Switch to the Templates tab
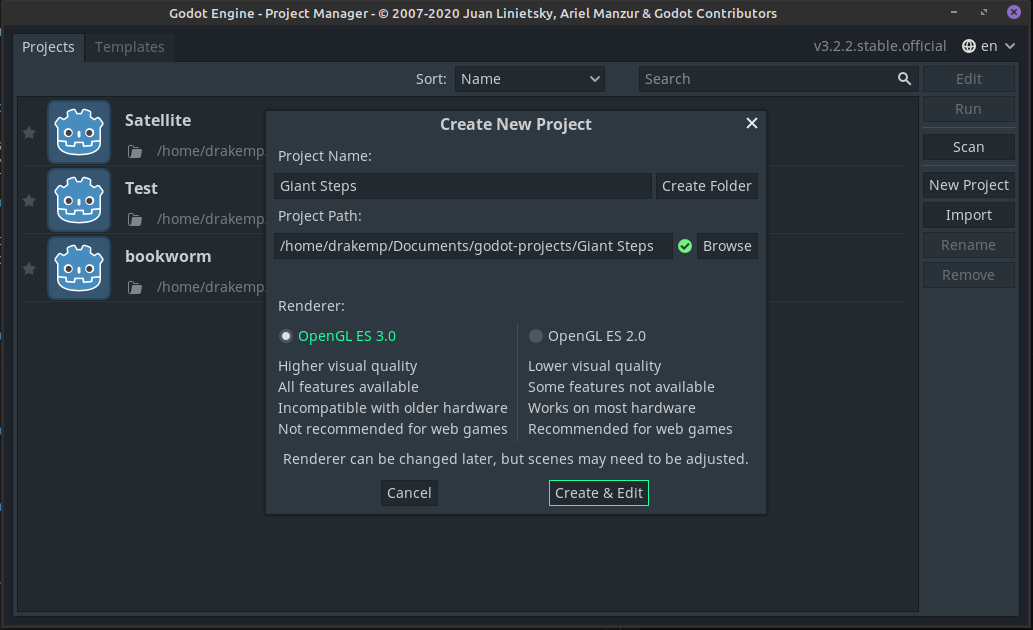This screenshot has width=1033, height=630. point(130,47)
